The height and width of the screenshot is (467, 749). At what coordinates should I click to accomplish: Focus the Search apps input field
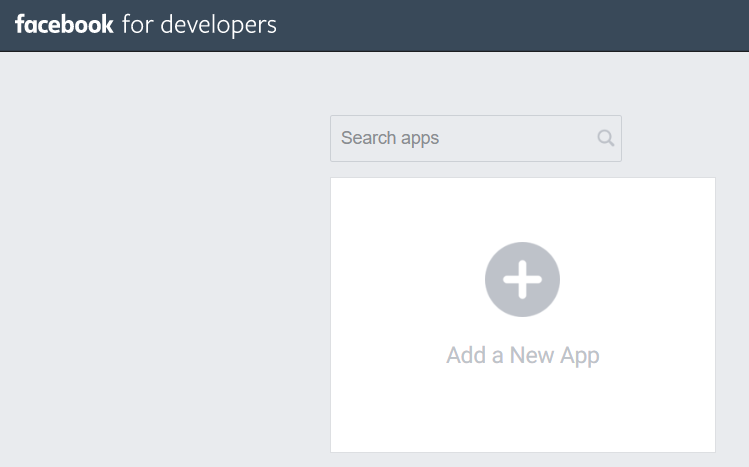pyautogui.click(x=476, y=138)
